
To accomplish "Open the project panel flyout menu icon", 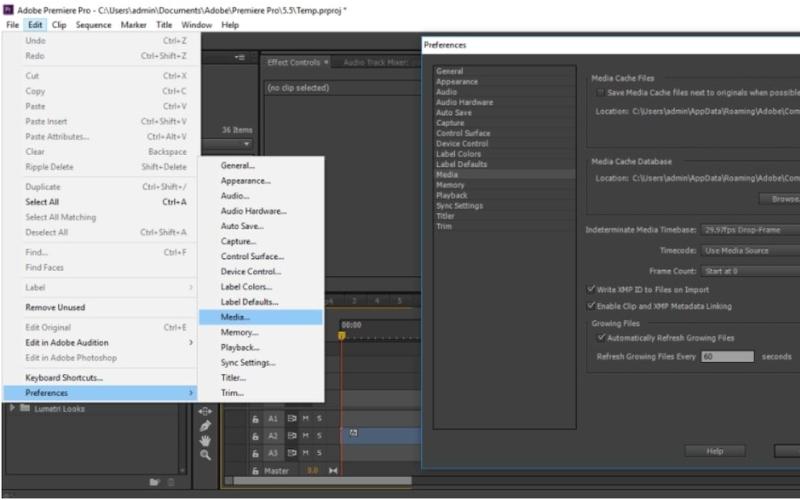I will pyautogui.click(x=240, y=58).
